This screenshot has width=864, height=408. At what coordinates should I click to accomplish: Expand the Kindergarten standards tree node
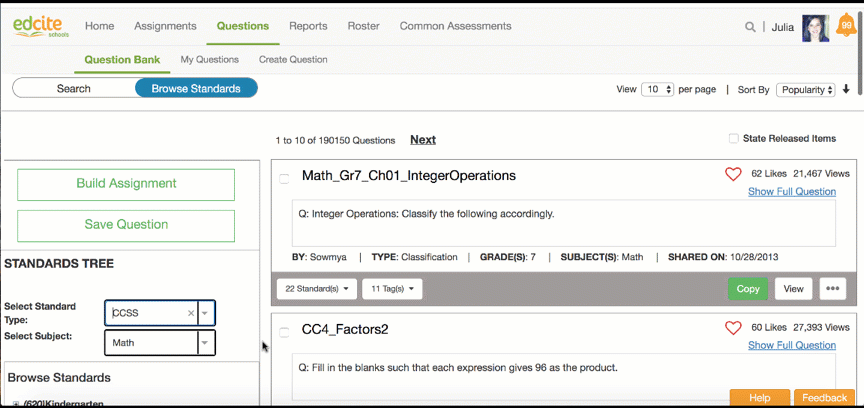[x=16, y=403]
